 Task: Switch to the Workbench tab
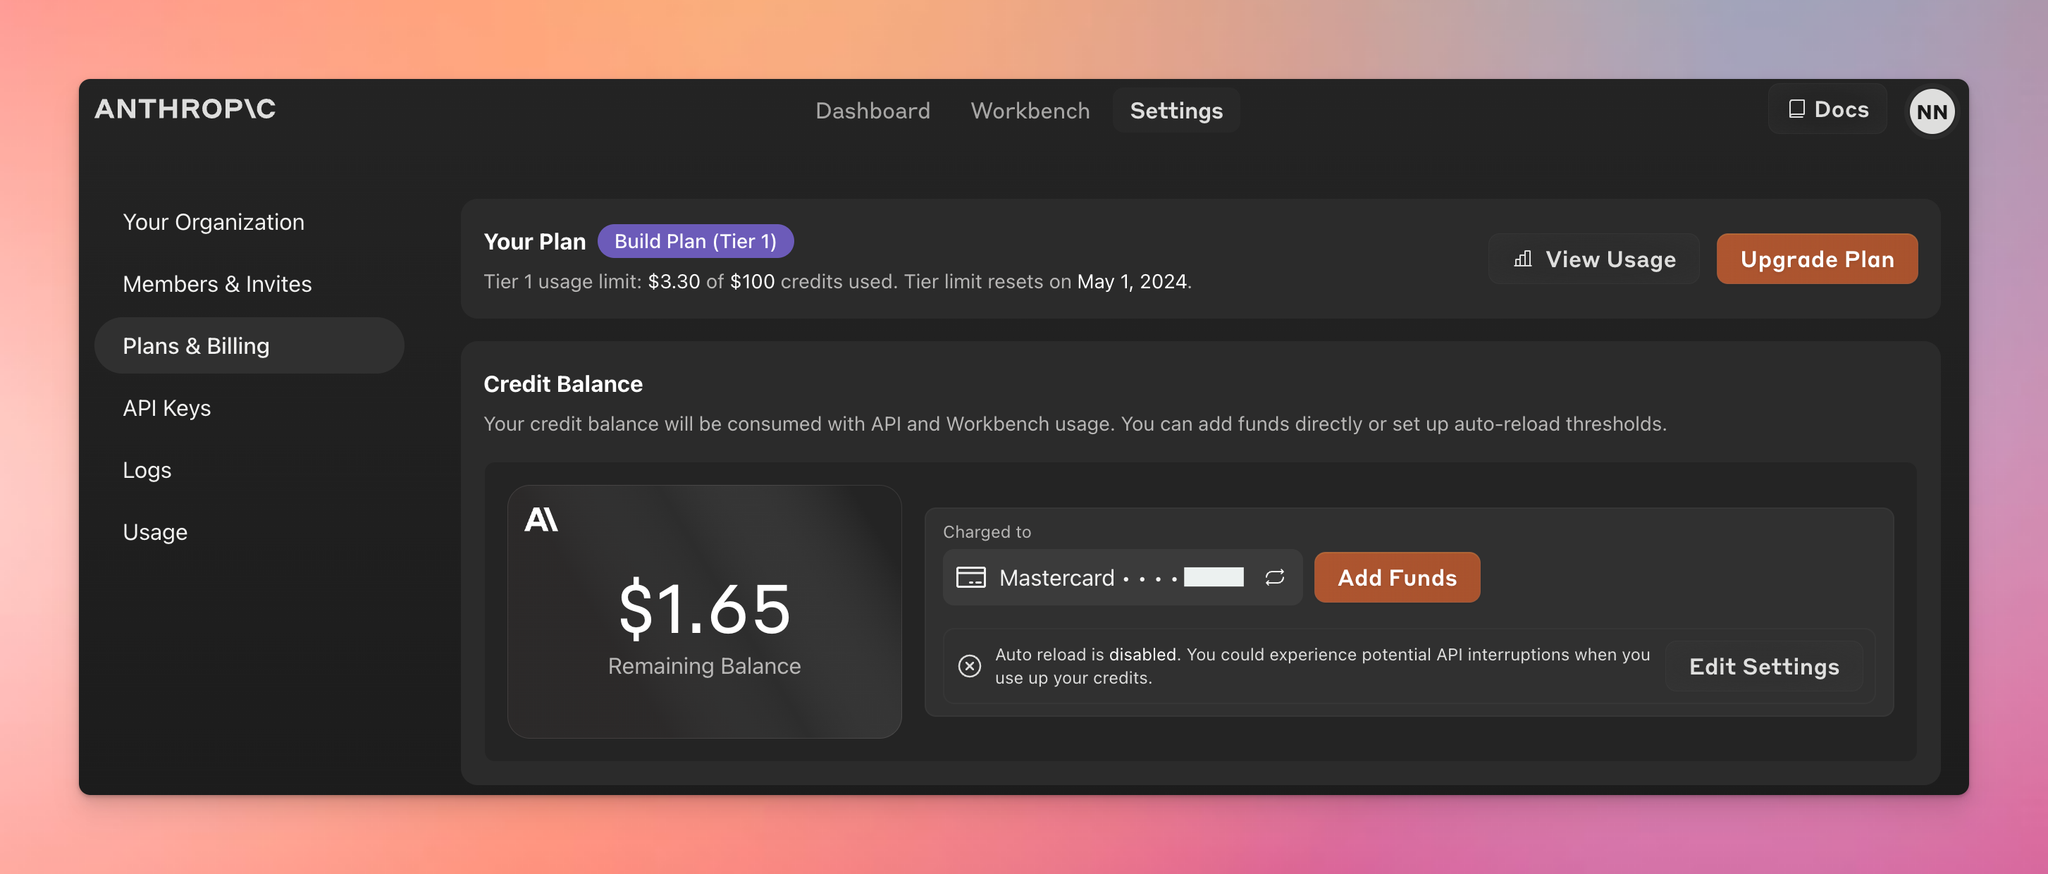1030,110
